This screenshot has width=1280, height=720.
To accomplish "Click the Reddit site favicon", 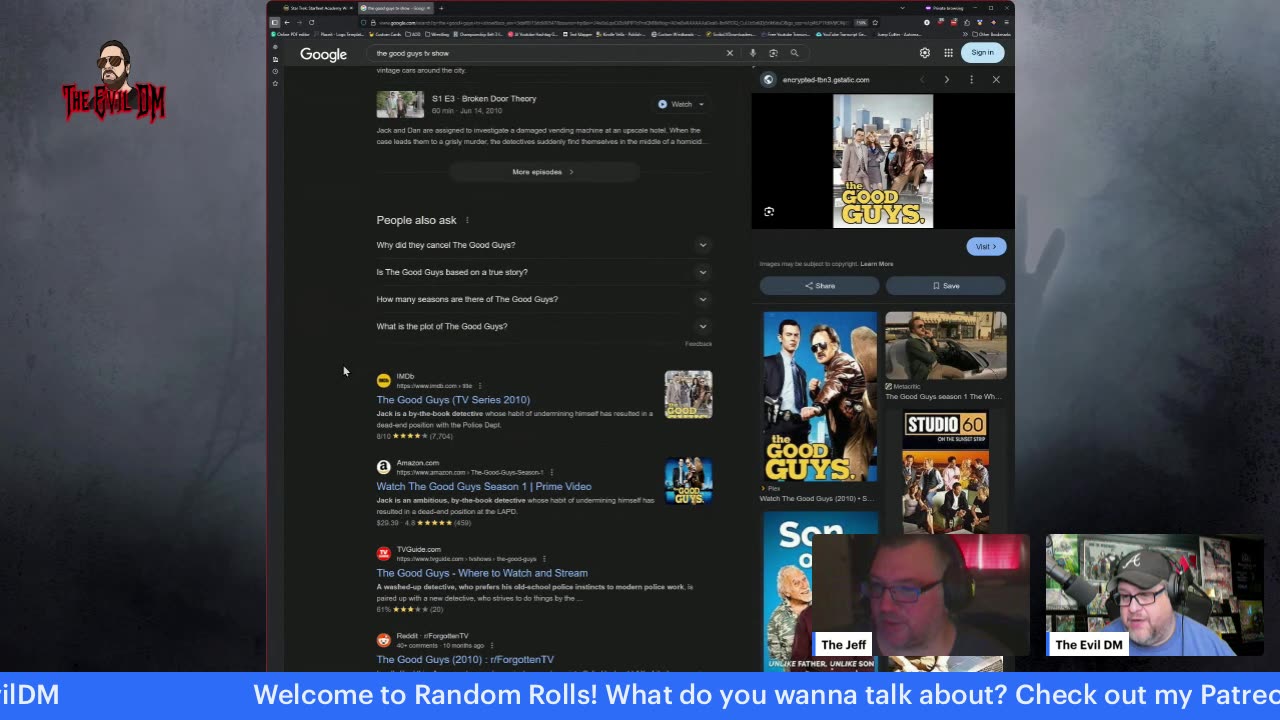I will [383, 640].
